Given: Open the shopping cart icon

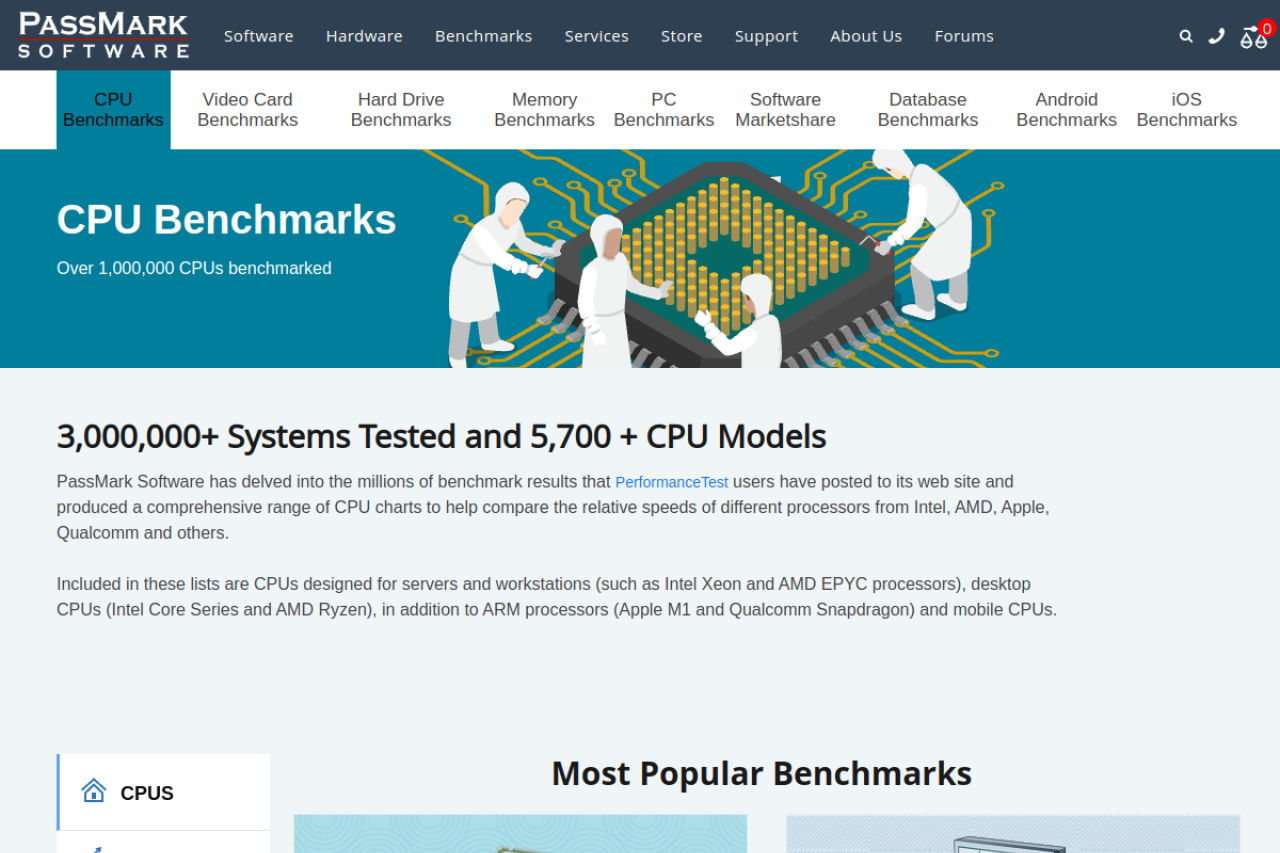Looking at the screenshot, I should click(x=1254, y=36).
